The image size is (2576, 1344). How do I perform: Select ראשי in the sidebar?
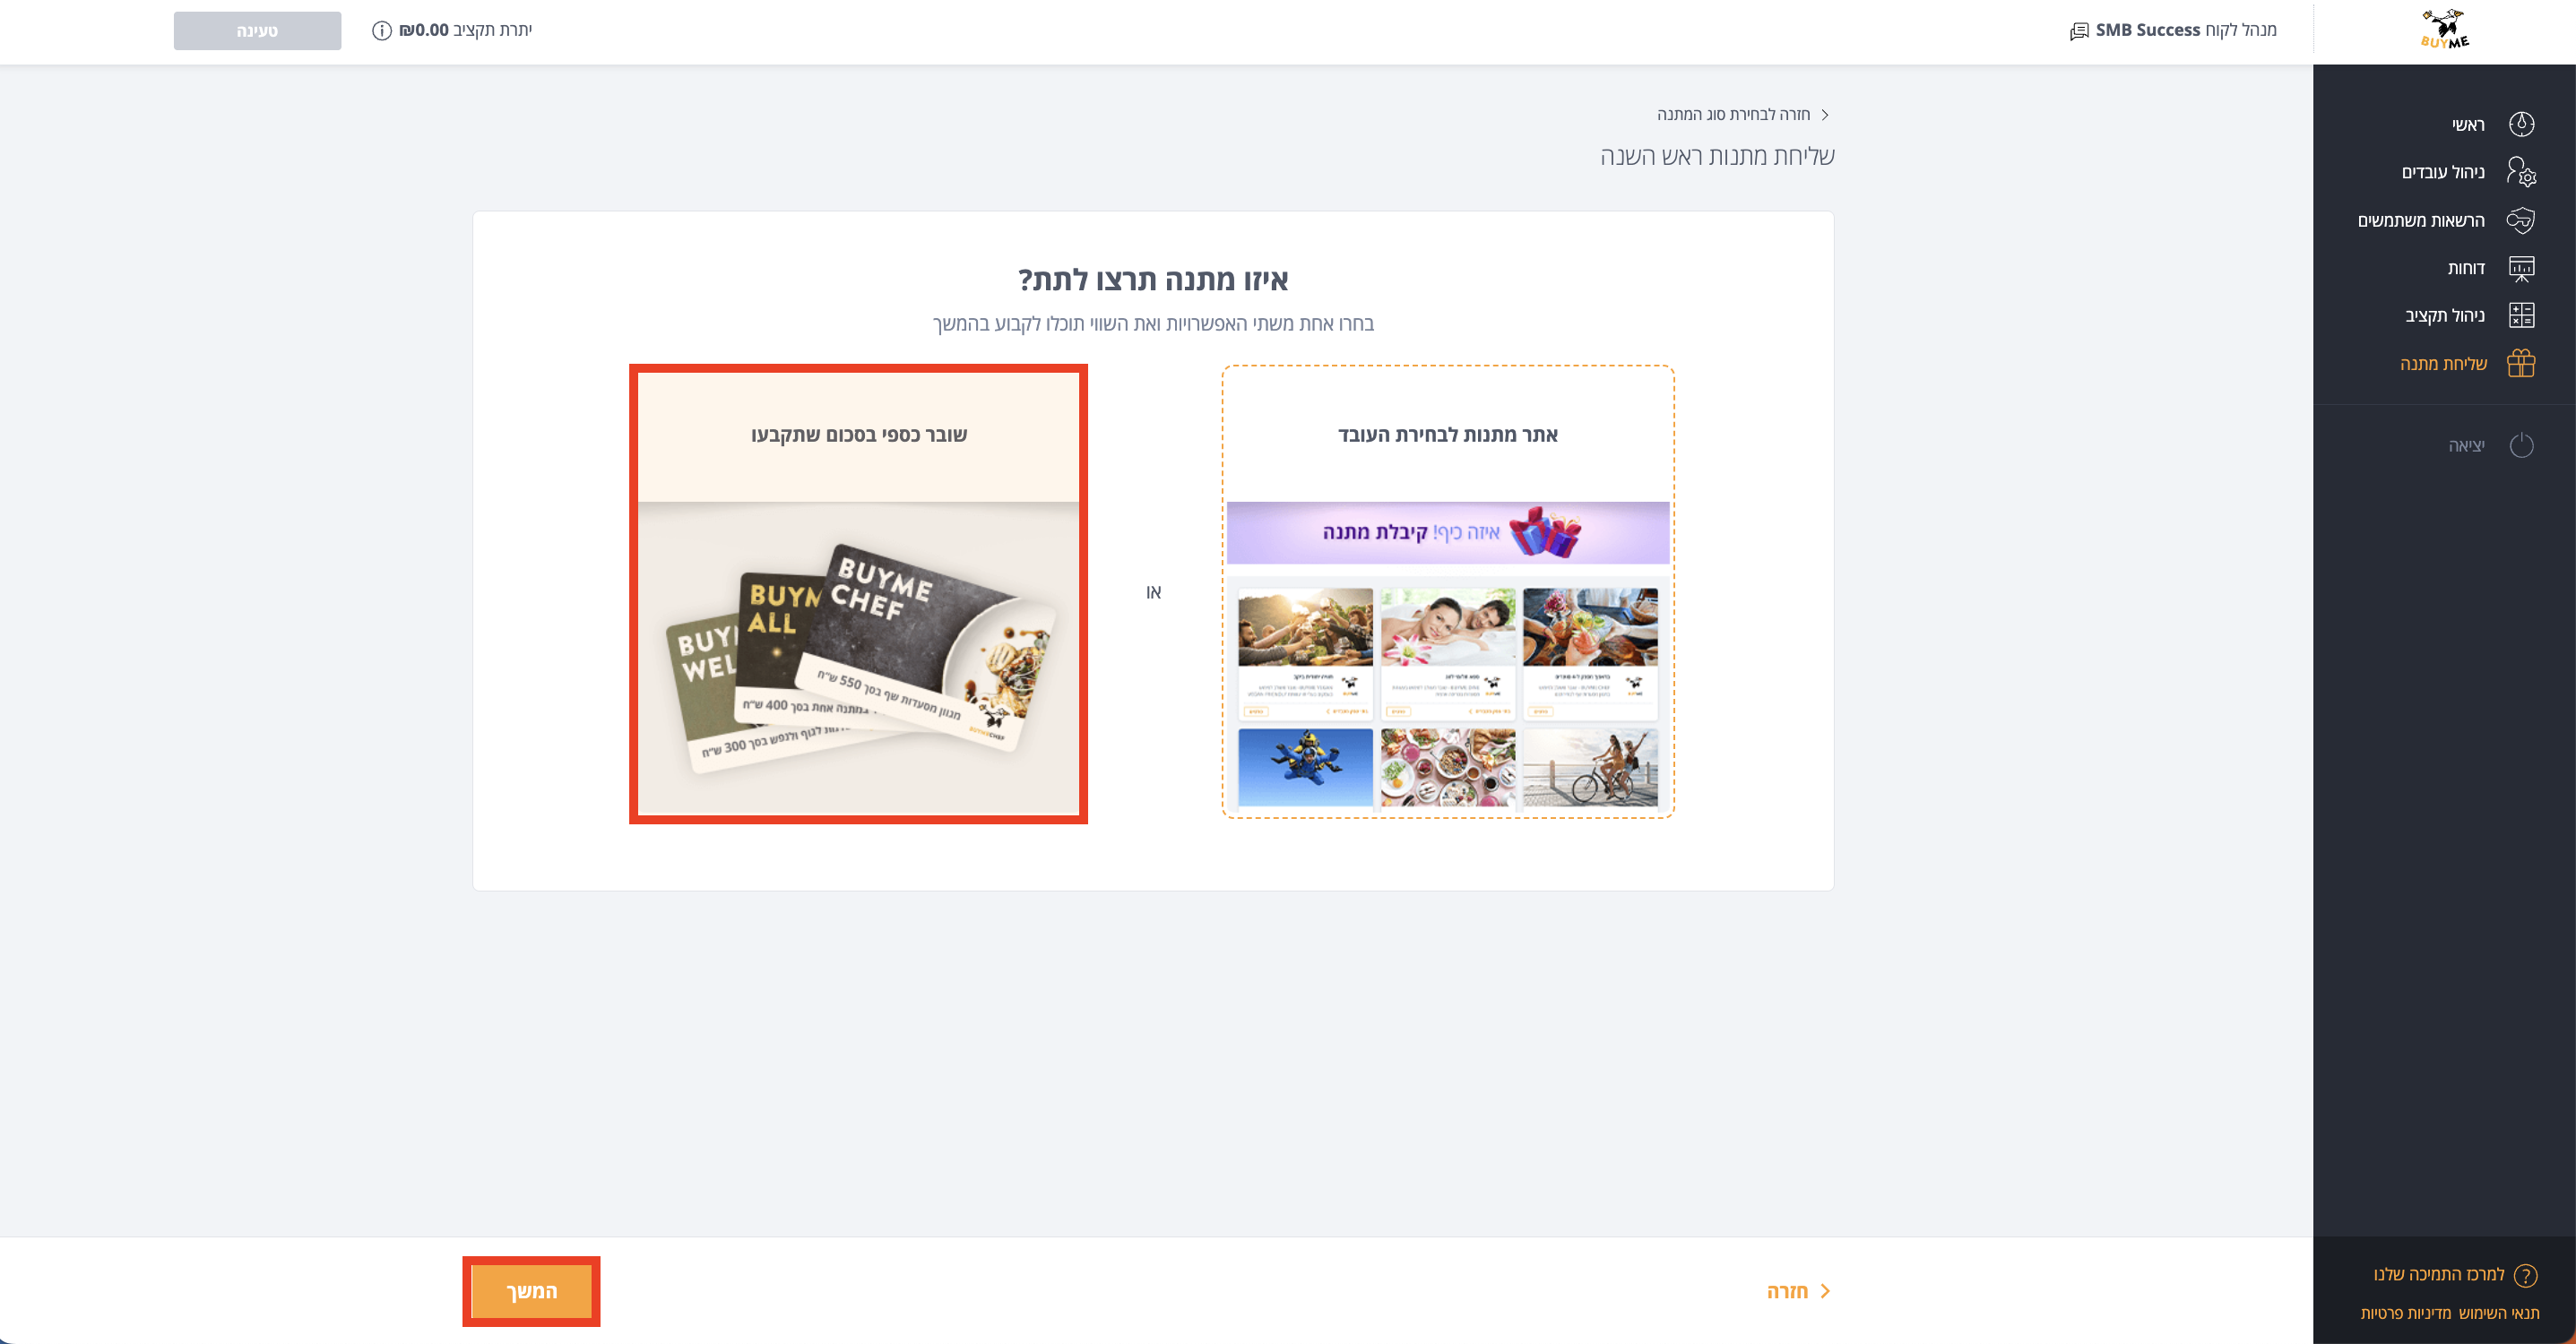2468,124
